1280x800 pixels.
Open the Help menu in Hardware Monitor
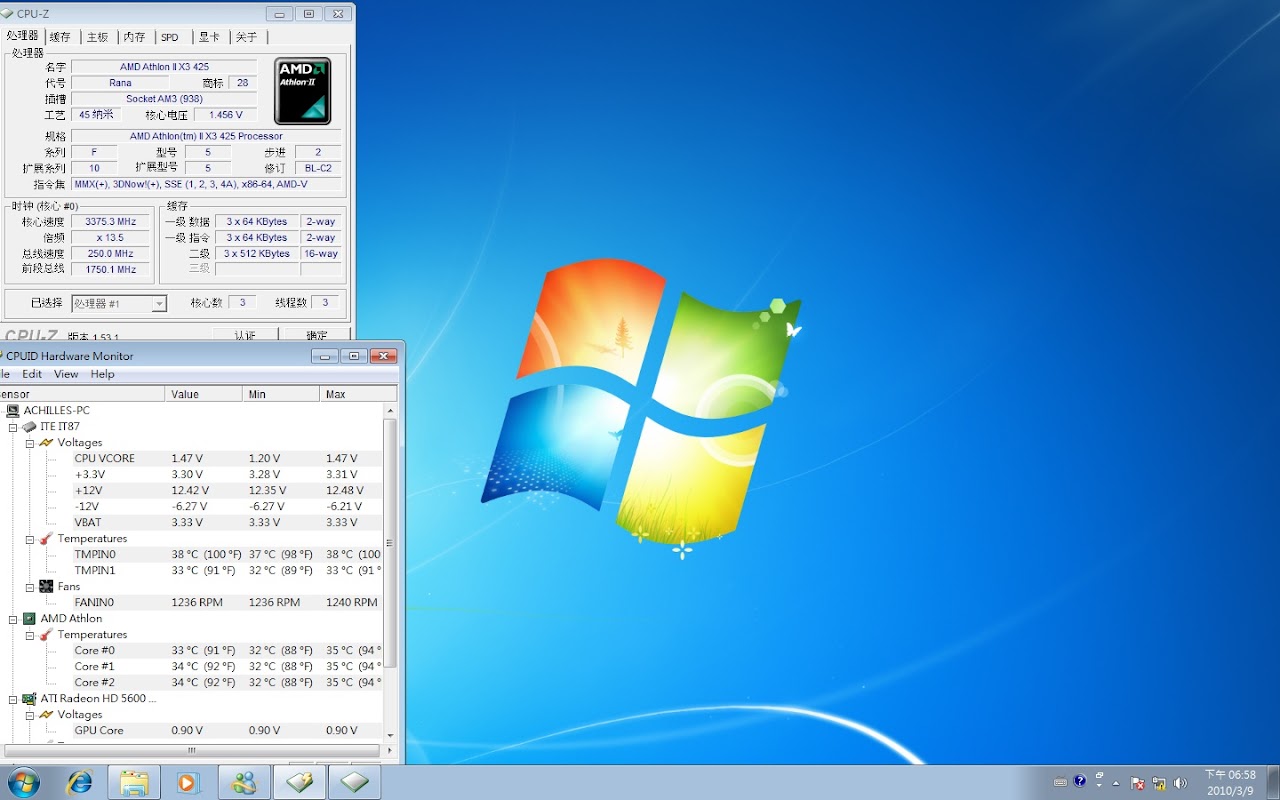pos(103,374)
